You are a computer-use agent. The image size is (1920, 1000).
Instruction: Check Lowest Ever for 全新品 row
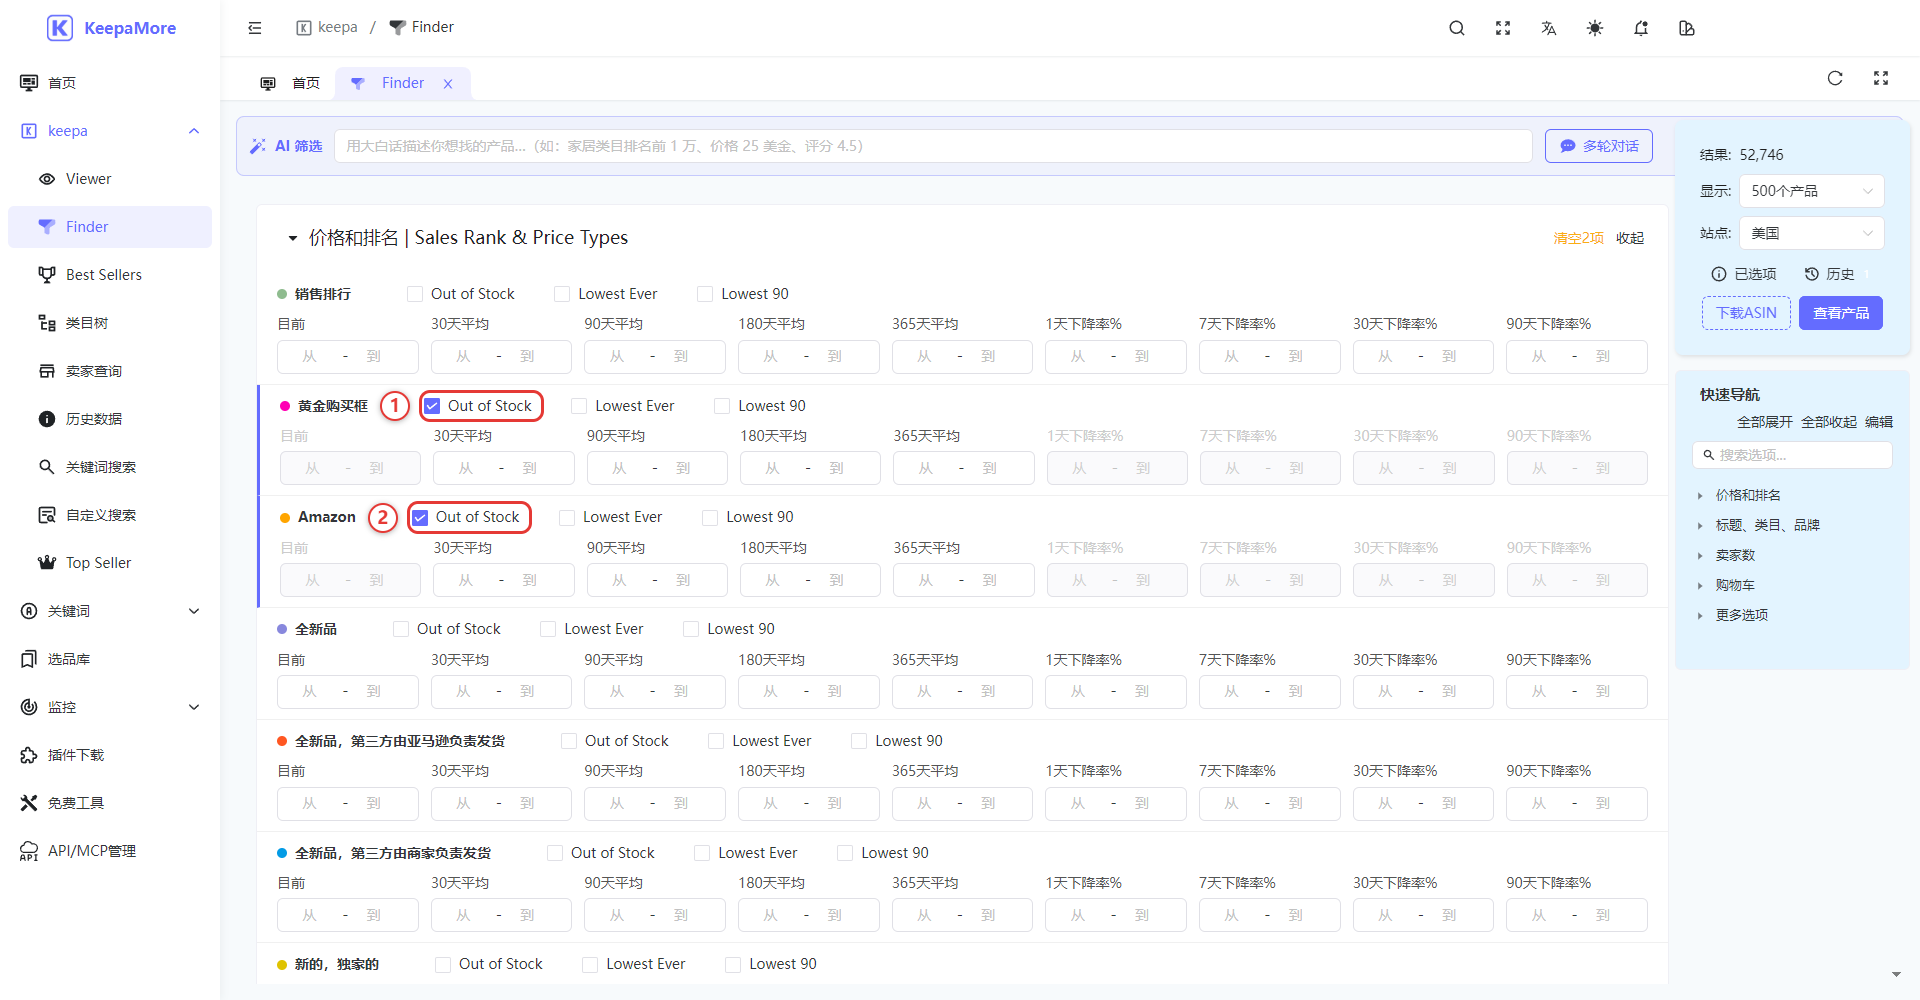pyautogui.click(x=548, y=629)
